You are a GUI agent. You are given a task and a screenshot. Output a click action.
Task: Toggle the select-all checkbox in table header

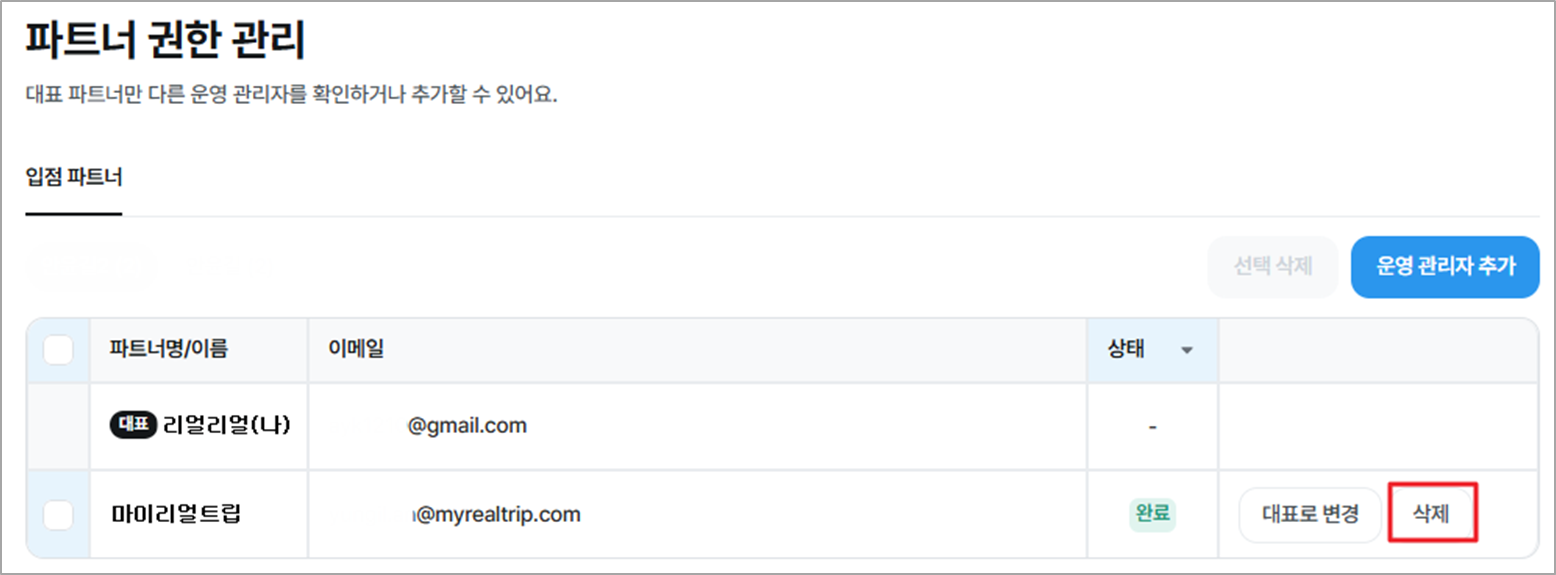(x=58, y=350)
